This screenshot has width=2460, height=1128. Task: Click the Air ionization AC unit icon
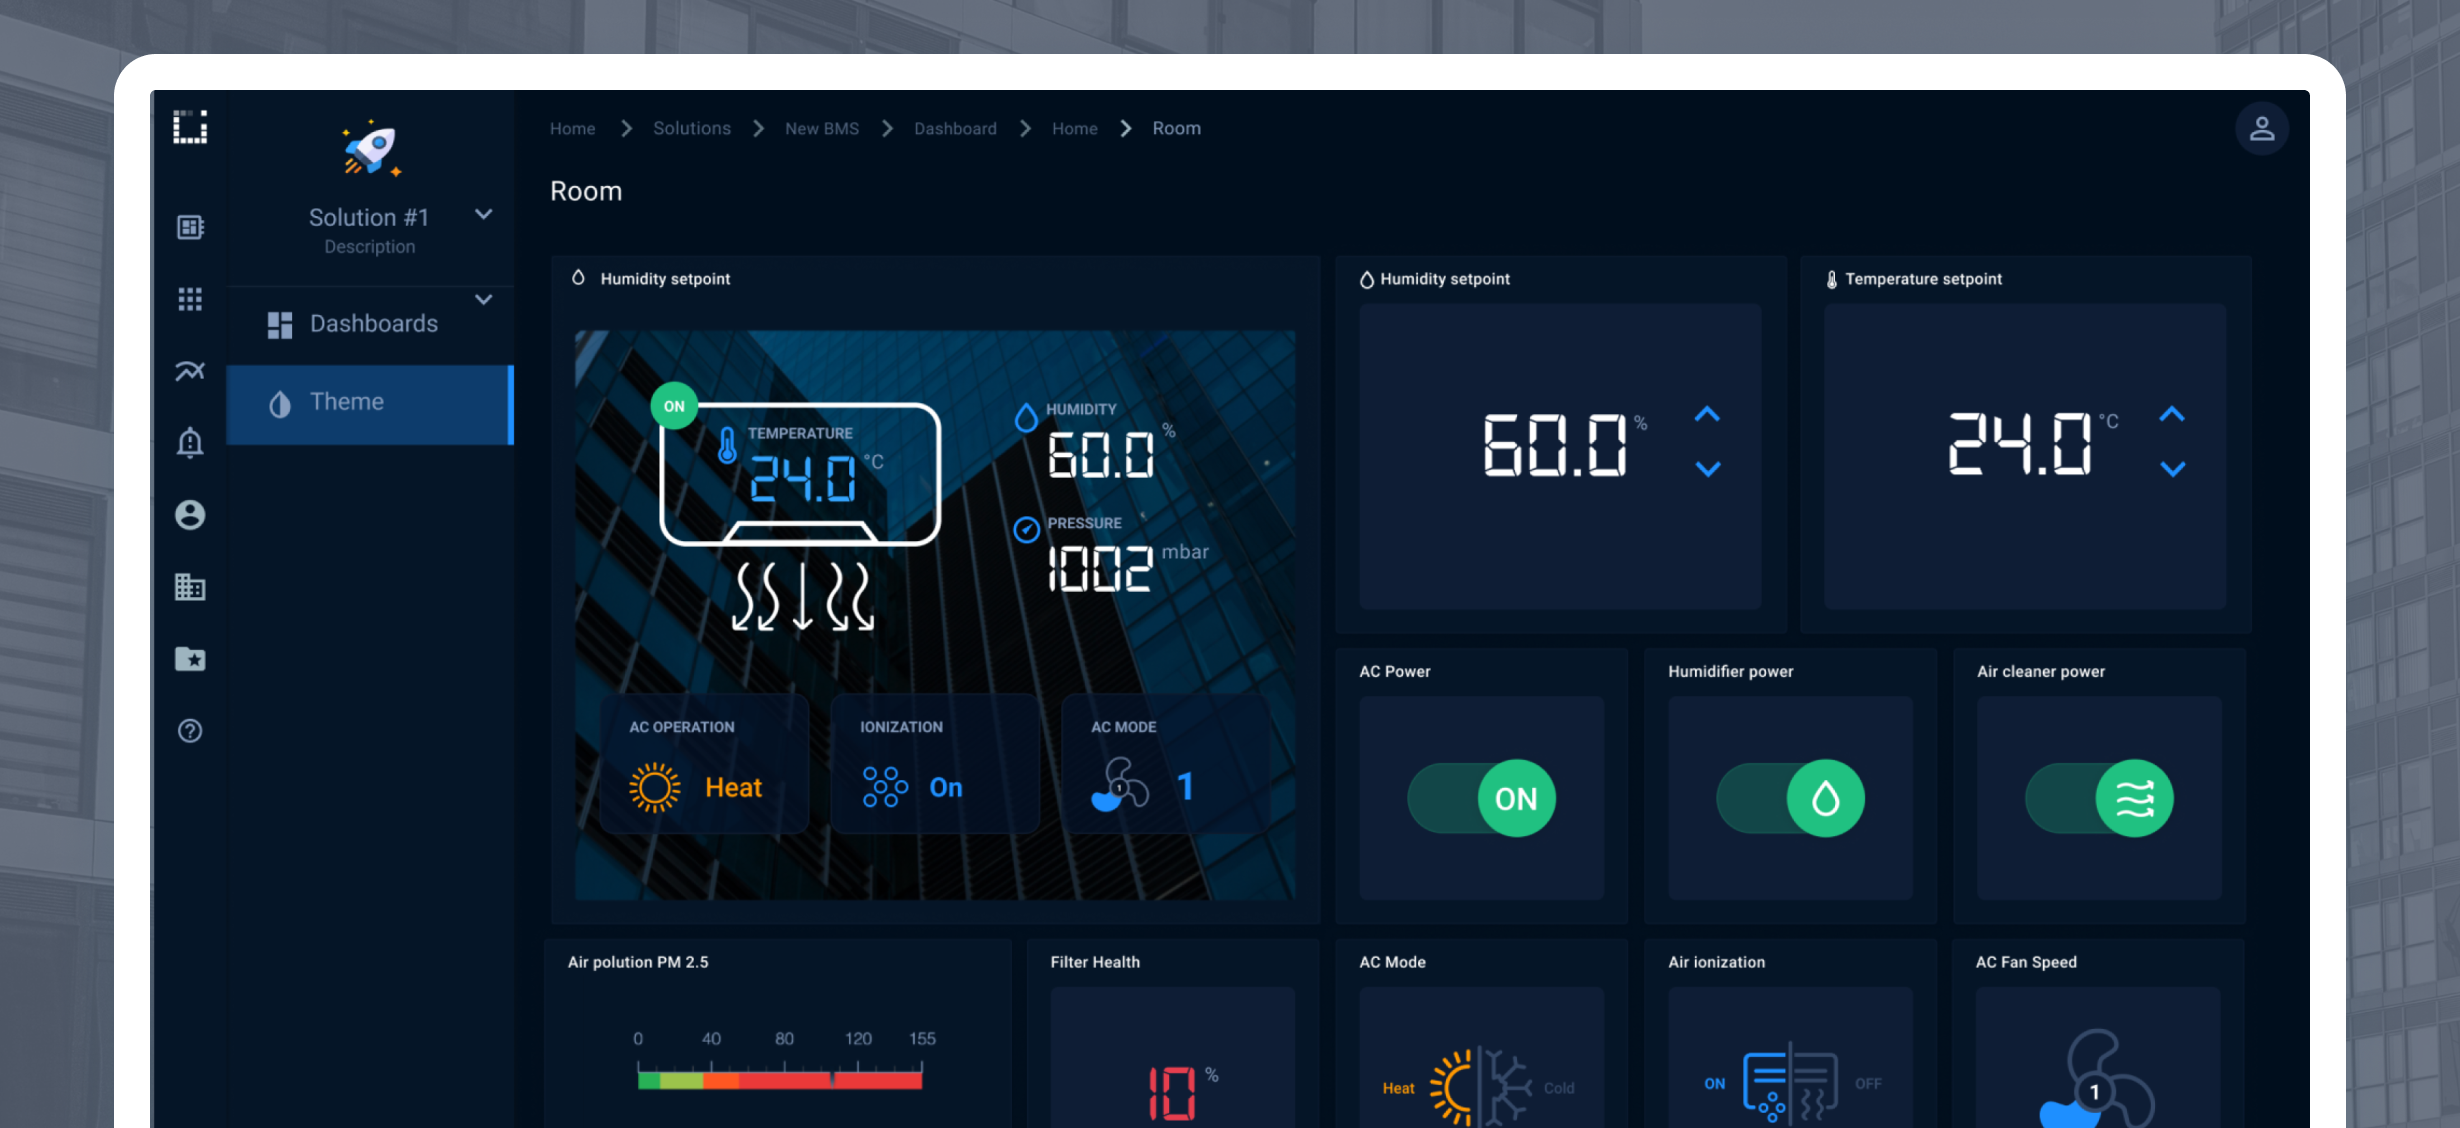pos(1790,1083)
